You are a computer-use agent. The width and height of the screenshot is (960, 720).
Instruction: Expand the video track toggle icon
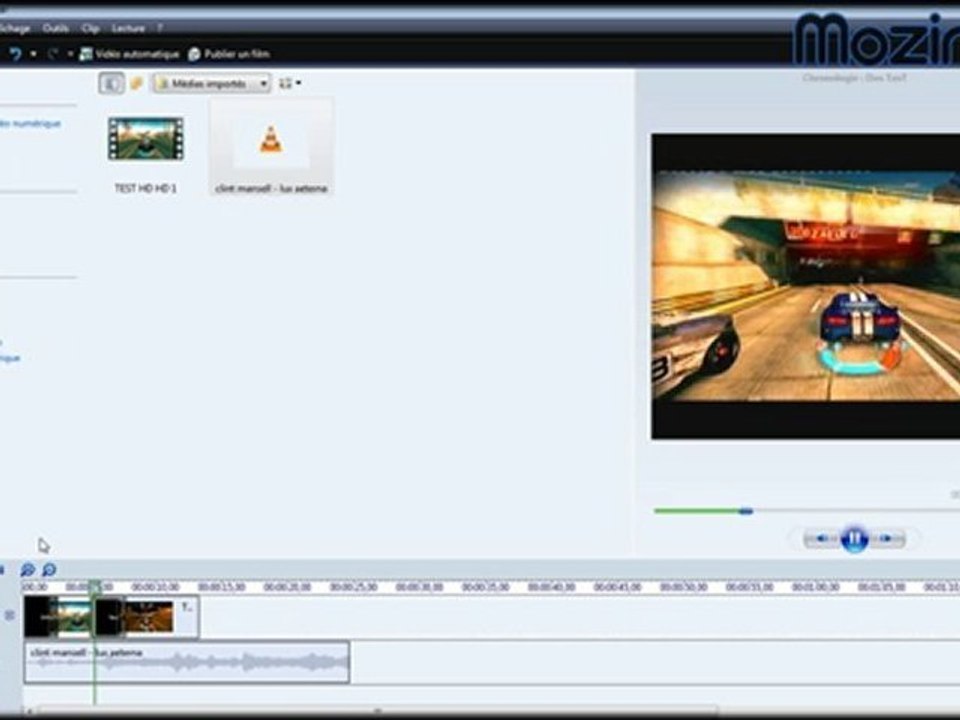(x=10, y=615)
